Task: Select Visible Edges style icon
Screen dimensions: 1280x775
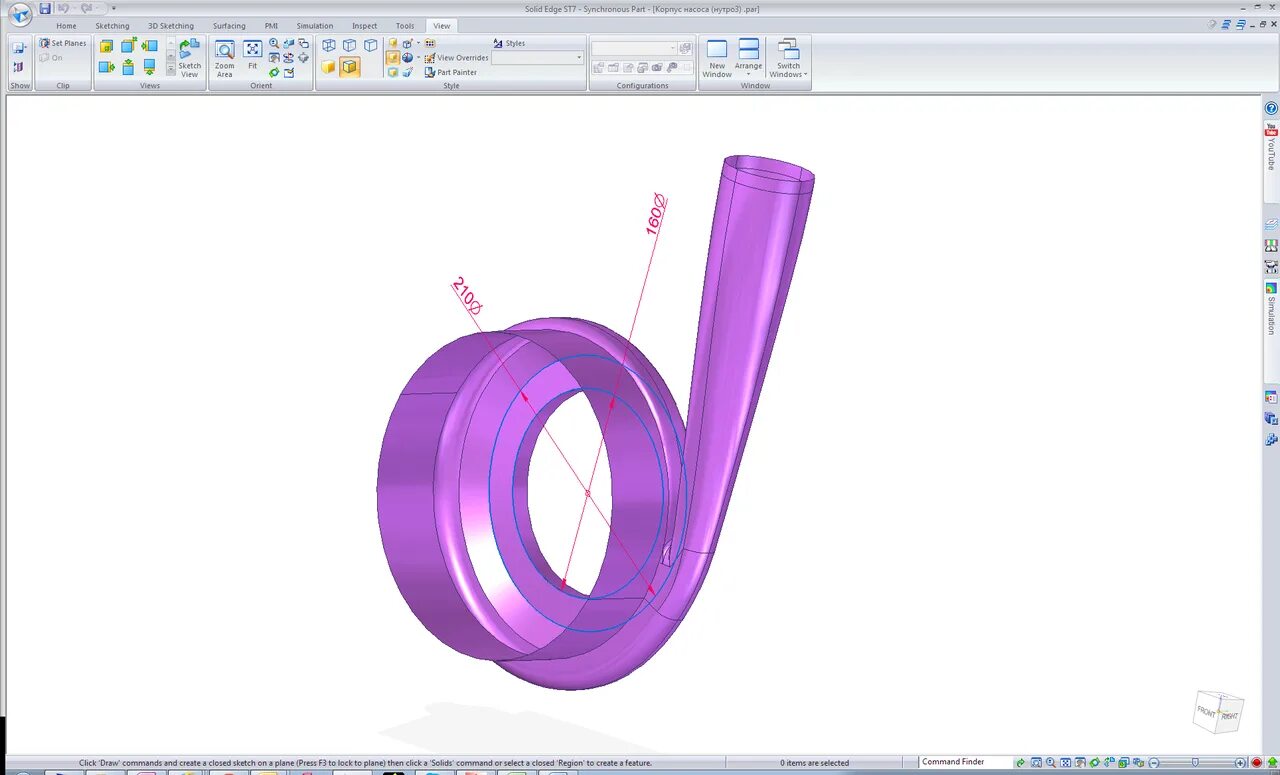Action: click(x=371, y=45)
